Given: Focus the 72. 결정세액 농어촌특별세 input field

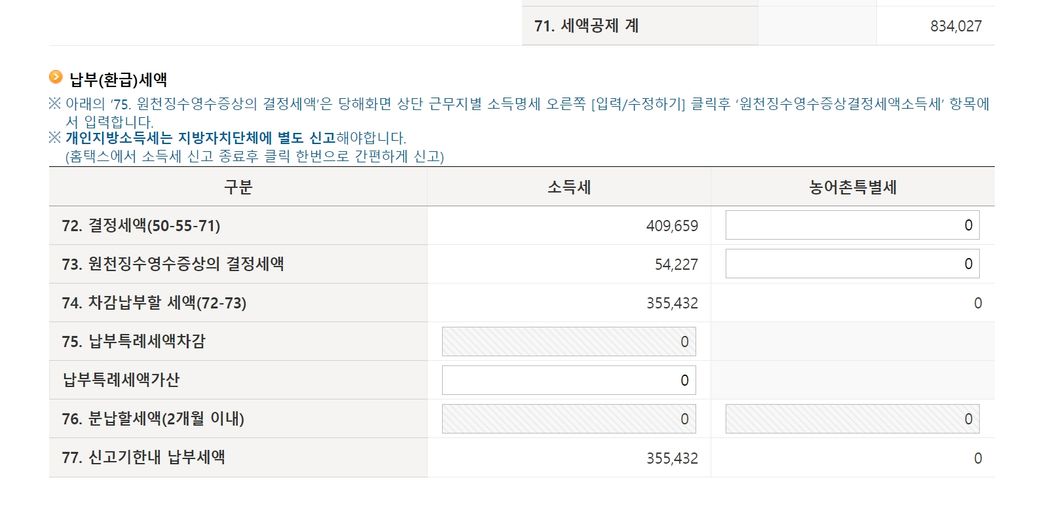Looking at the screenshot, I should click(852, 226).
